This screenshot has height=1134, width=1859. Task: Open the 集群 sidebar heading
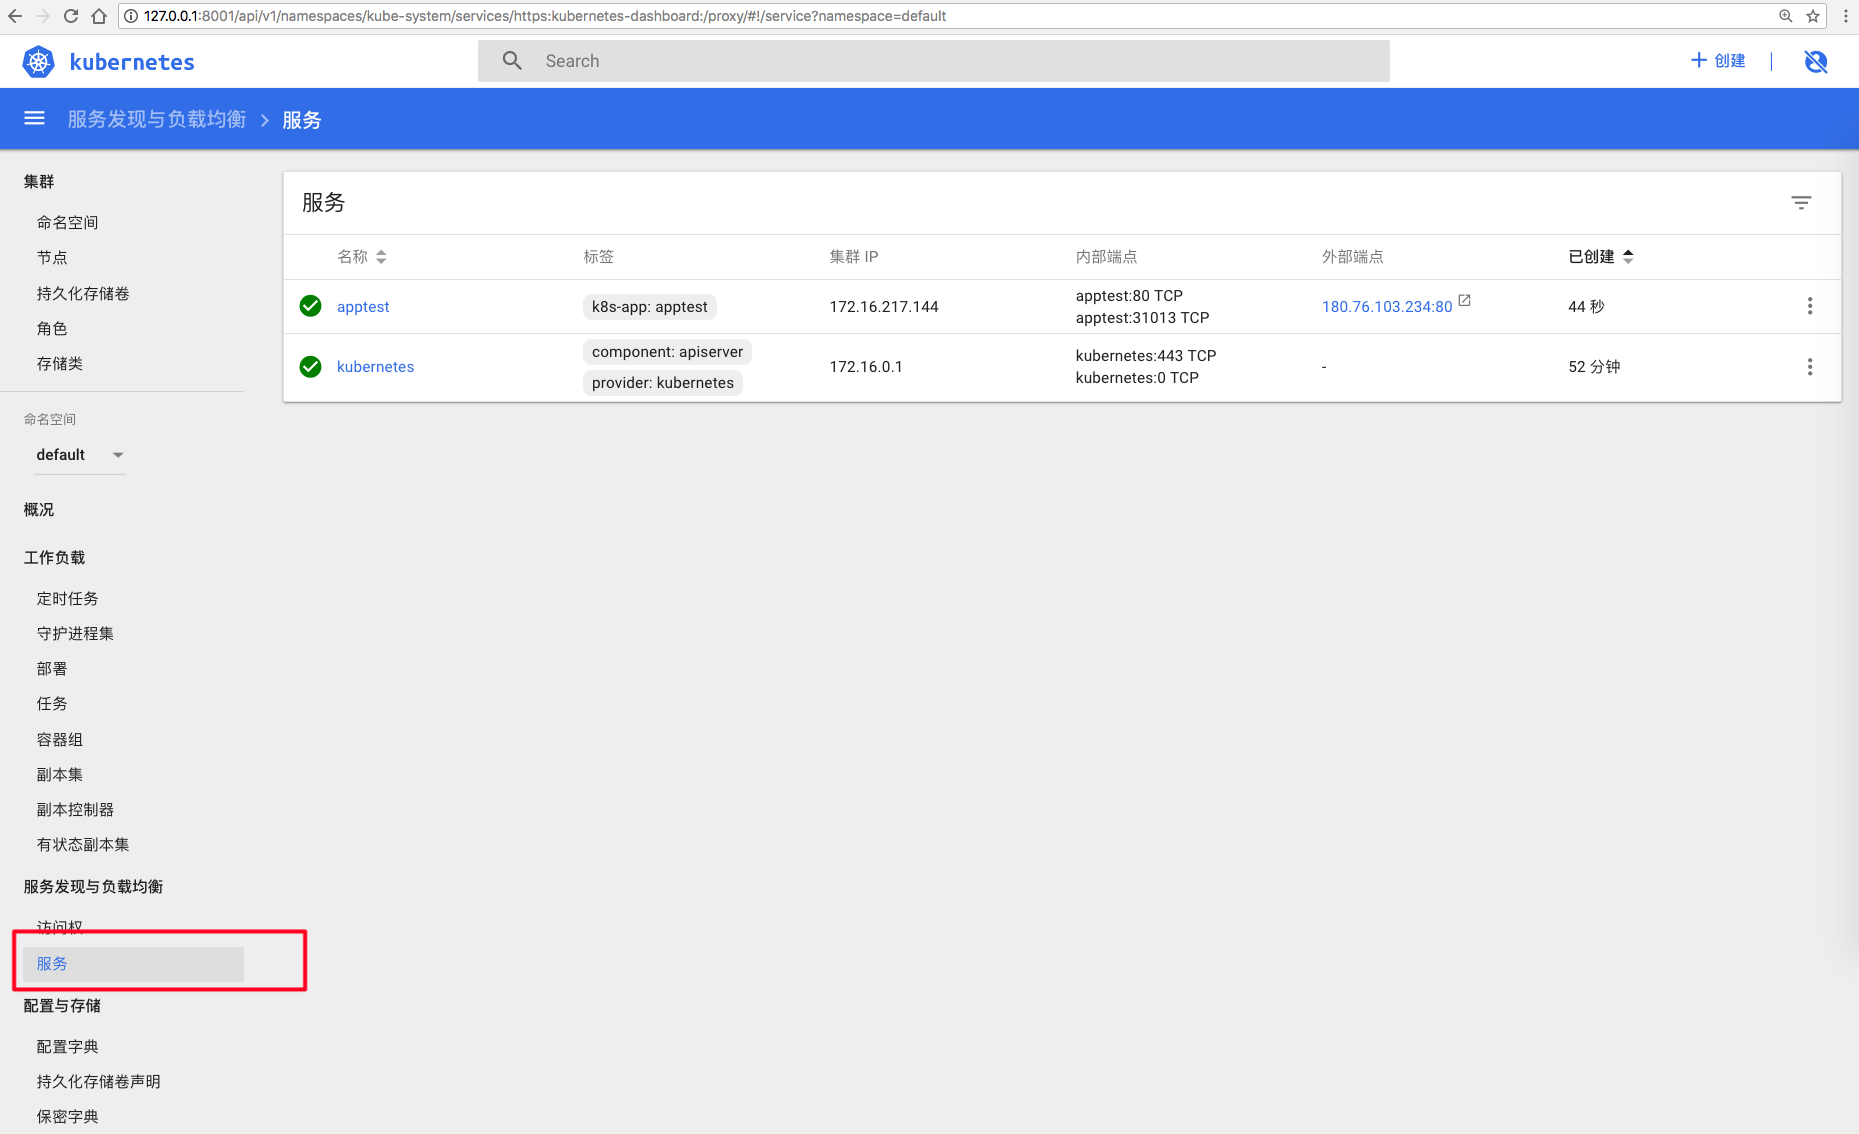point(39,182)
